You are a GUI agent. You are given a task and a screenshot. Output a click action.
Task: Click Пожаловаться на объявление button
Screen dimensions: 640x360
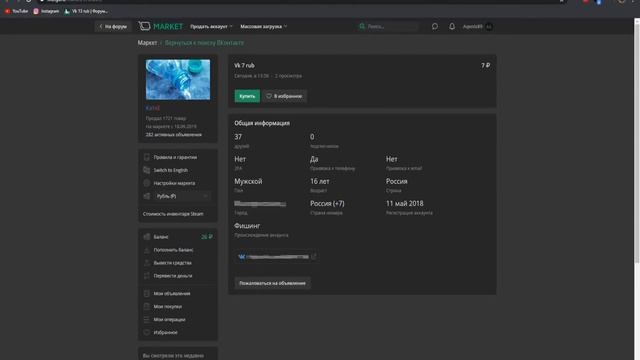point(272,283)
